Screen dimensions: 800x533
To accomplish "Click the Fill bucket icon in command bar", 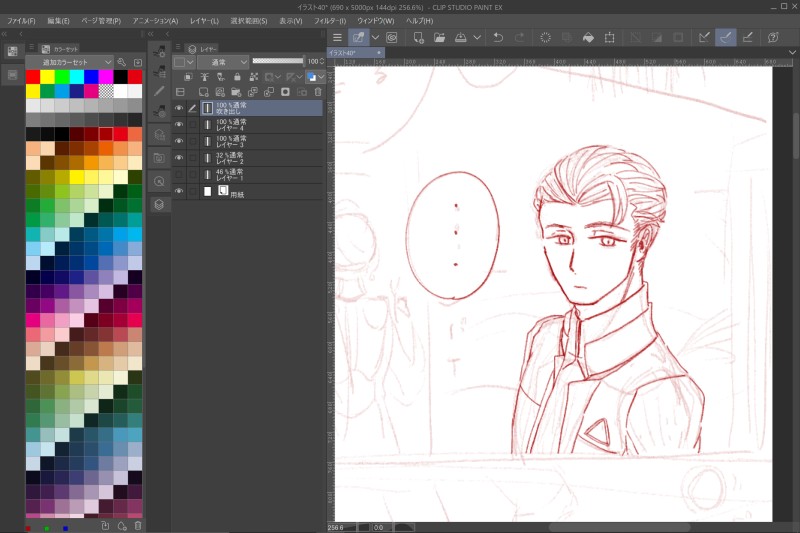I will click(x=589, y=37).
